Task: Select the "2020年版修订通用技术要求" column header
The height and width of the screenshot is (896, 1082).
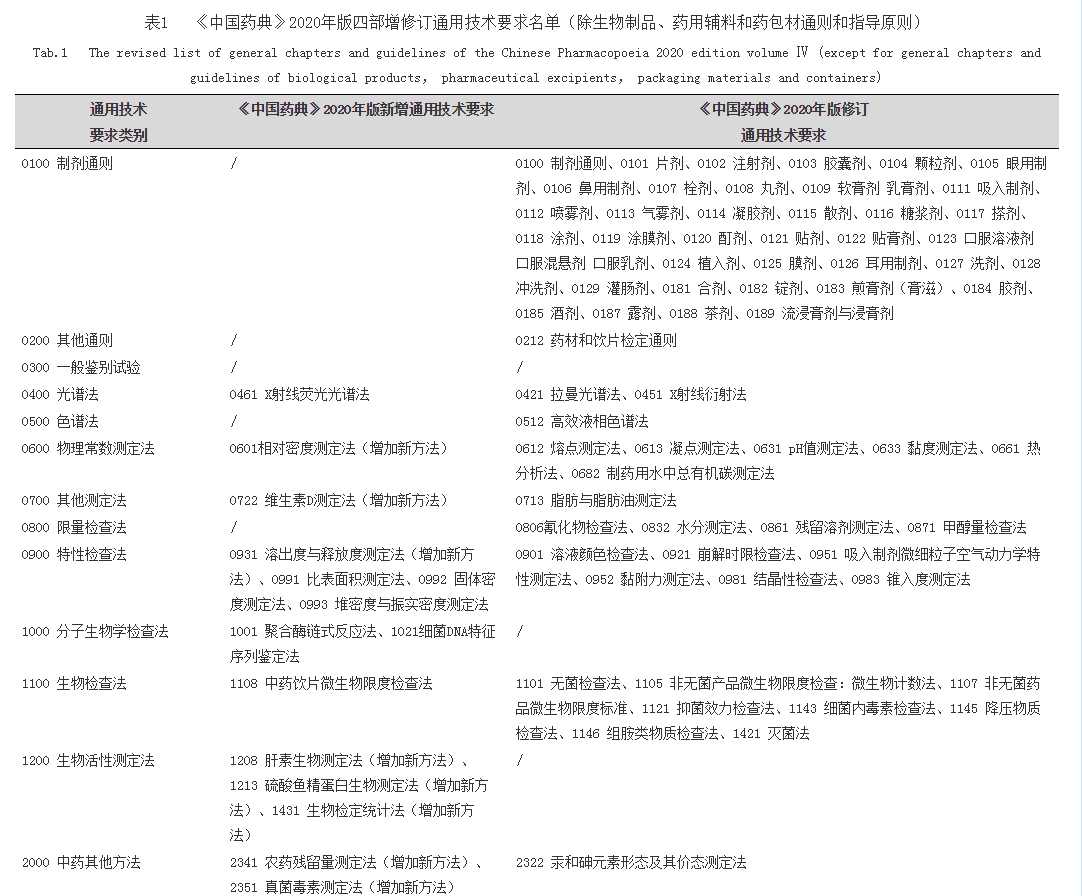Action: 782,122
